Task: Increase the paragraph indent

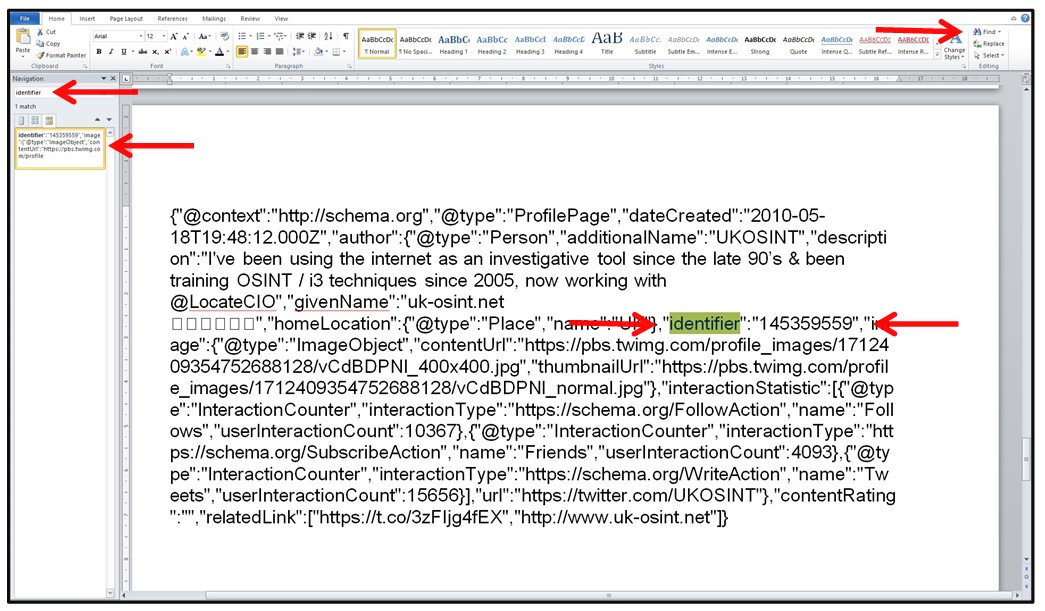Action: 312,36
